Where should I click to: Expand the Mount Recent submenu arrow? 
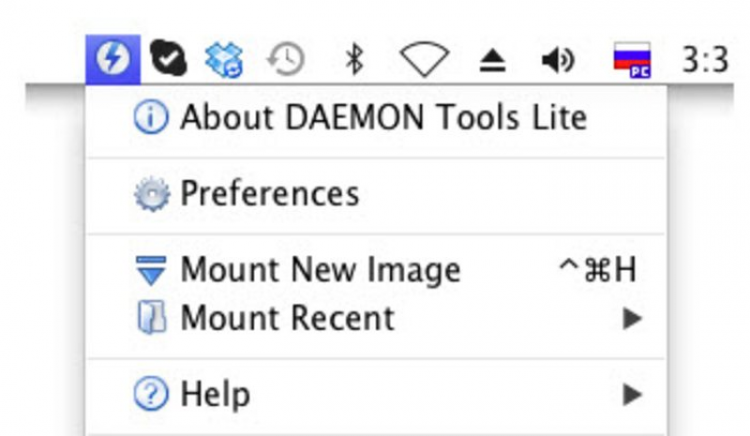coord(630,319)
